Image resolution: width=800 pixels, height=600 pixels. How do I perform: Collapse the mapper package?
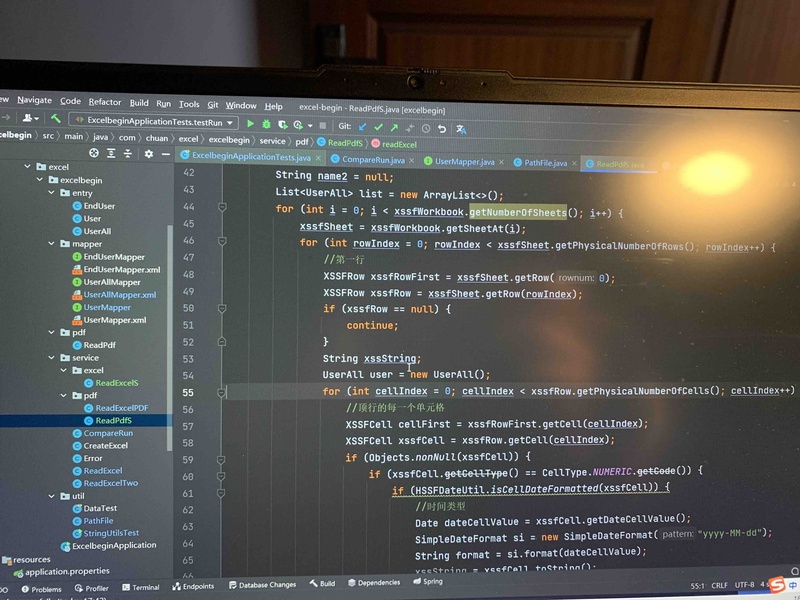51,243
